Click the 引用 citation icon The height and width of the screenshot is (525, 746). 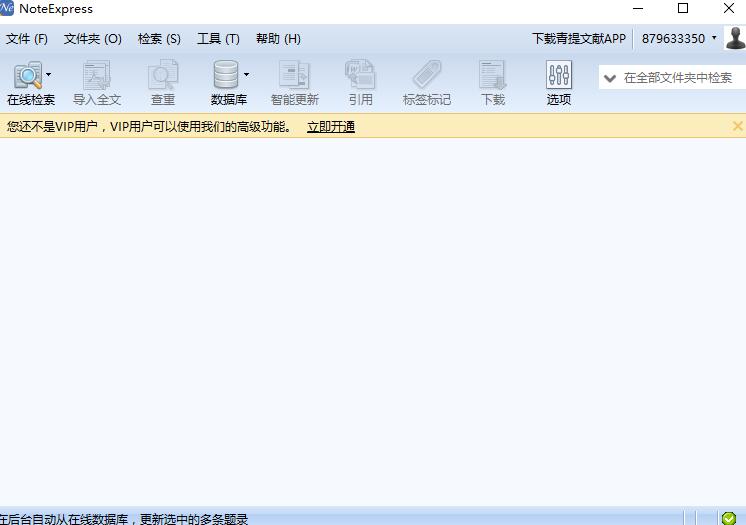coord(360,82)
